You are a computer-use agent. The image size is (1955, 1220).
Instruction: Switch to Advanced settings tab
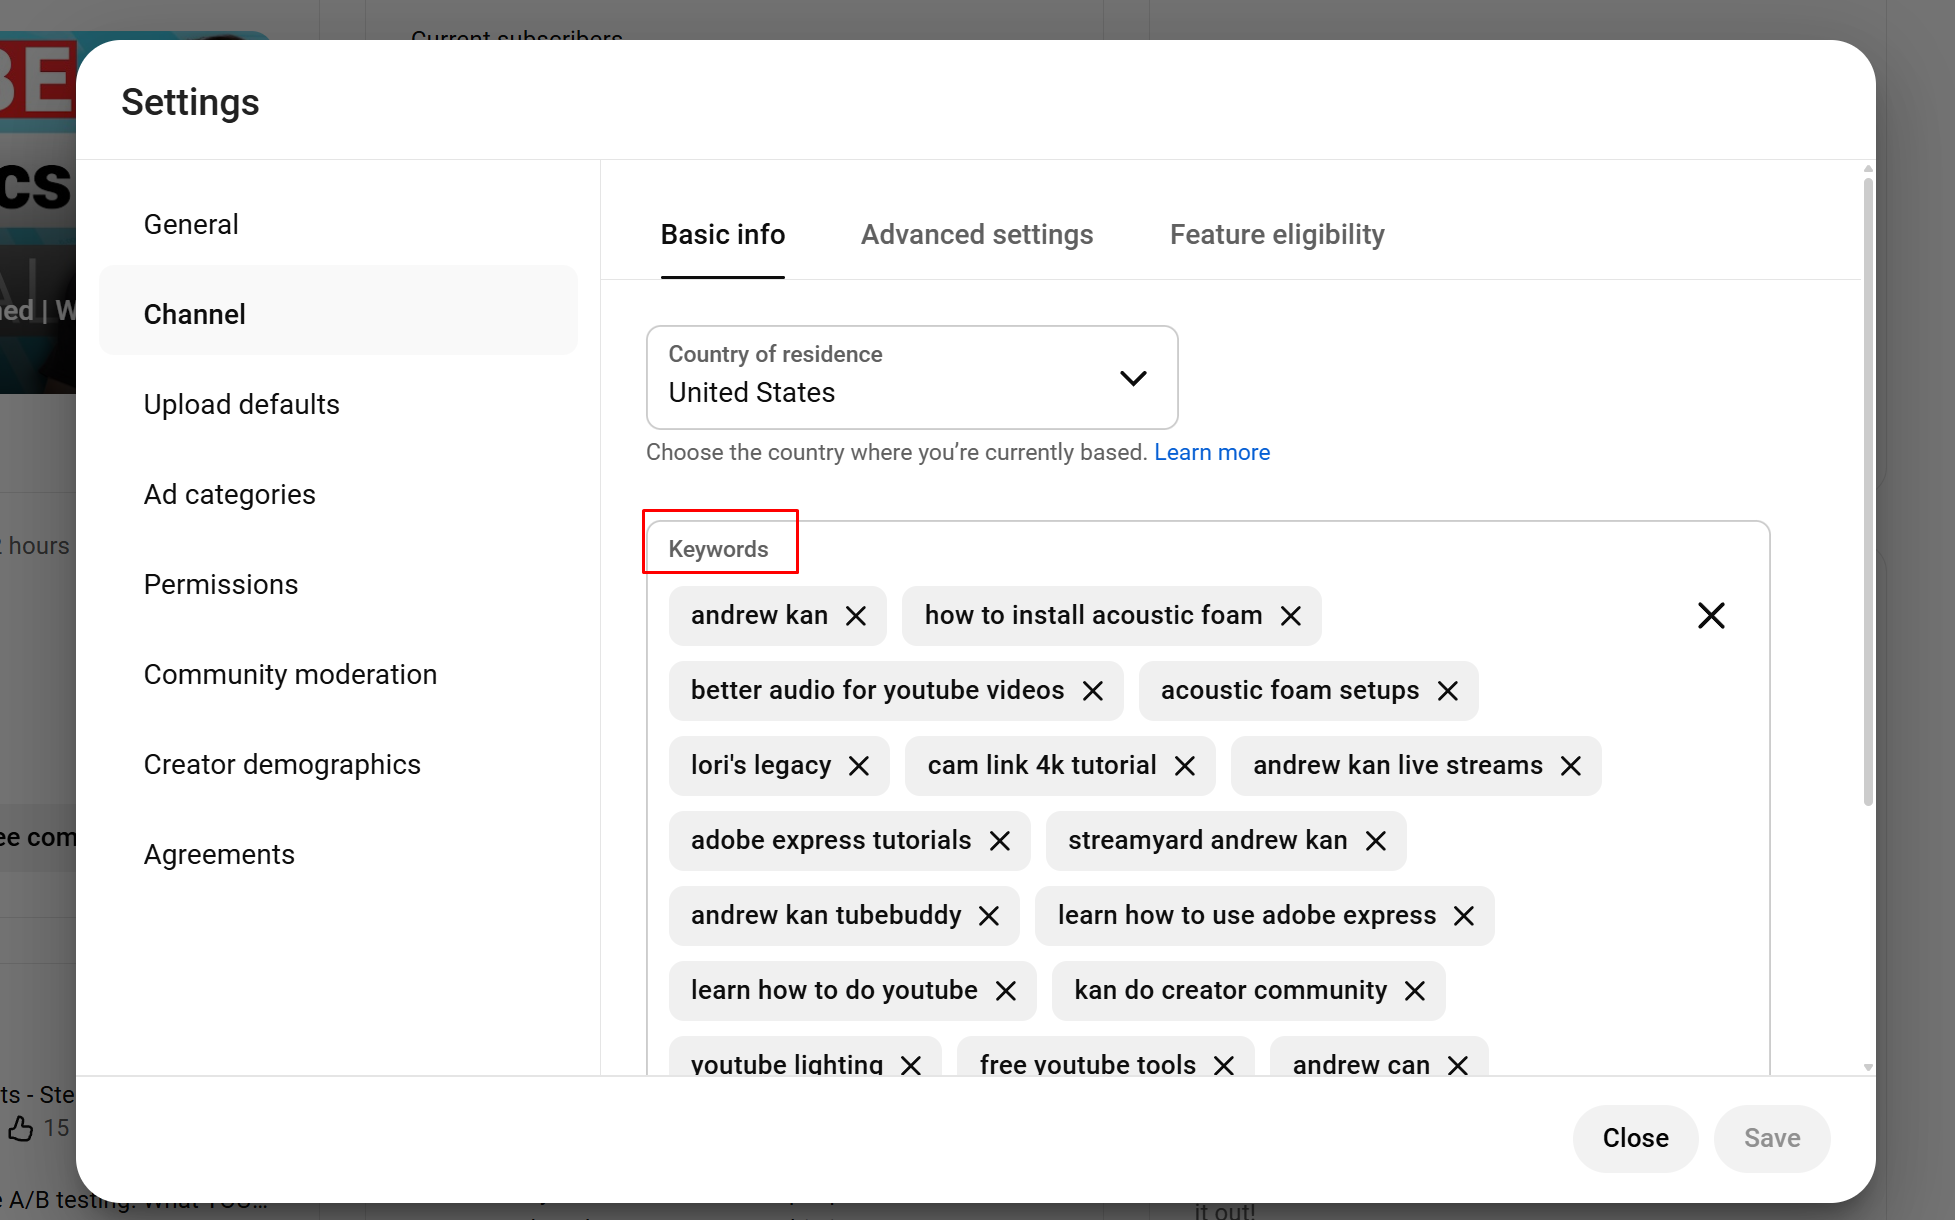[976, 234]
